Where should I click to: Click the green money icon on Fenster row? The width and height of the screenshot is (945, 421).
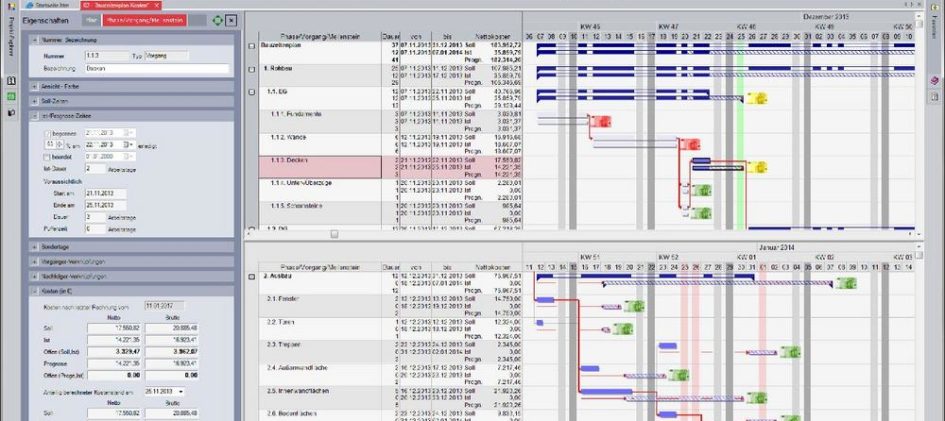[x=634, y=306]
